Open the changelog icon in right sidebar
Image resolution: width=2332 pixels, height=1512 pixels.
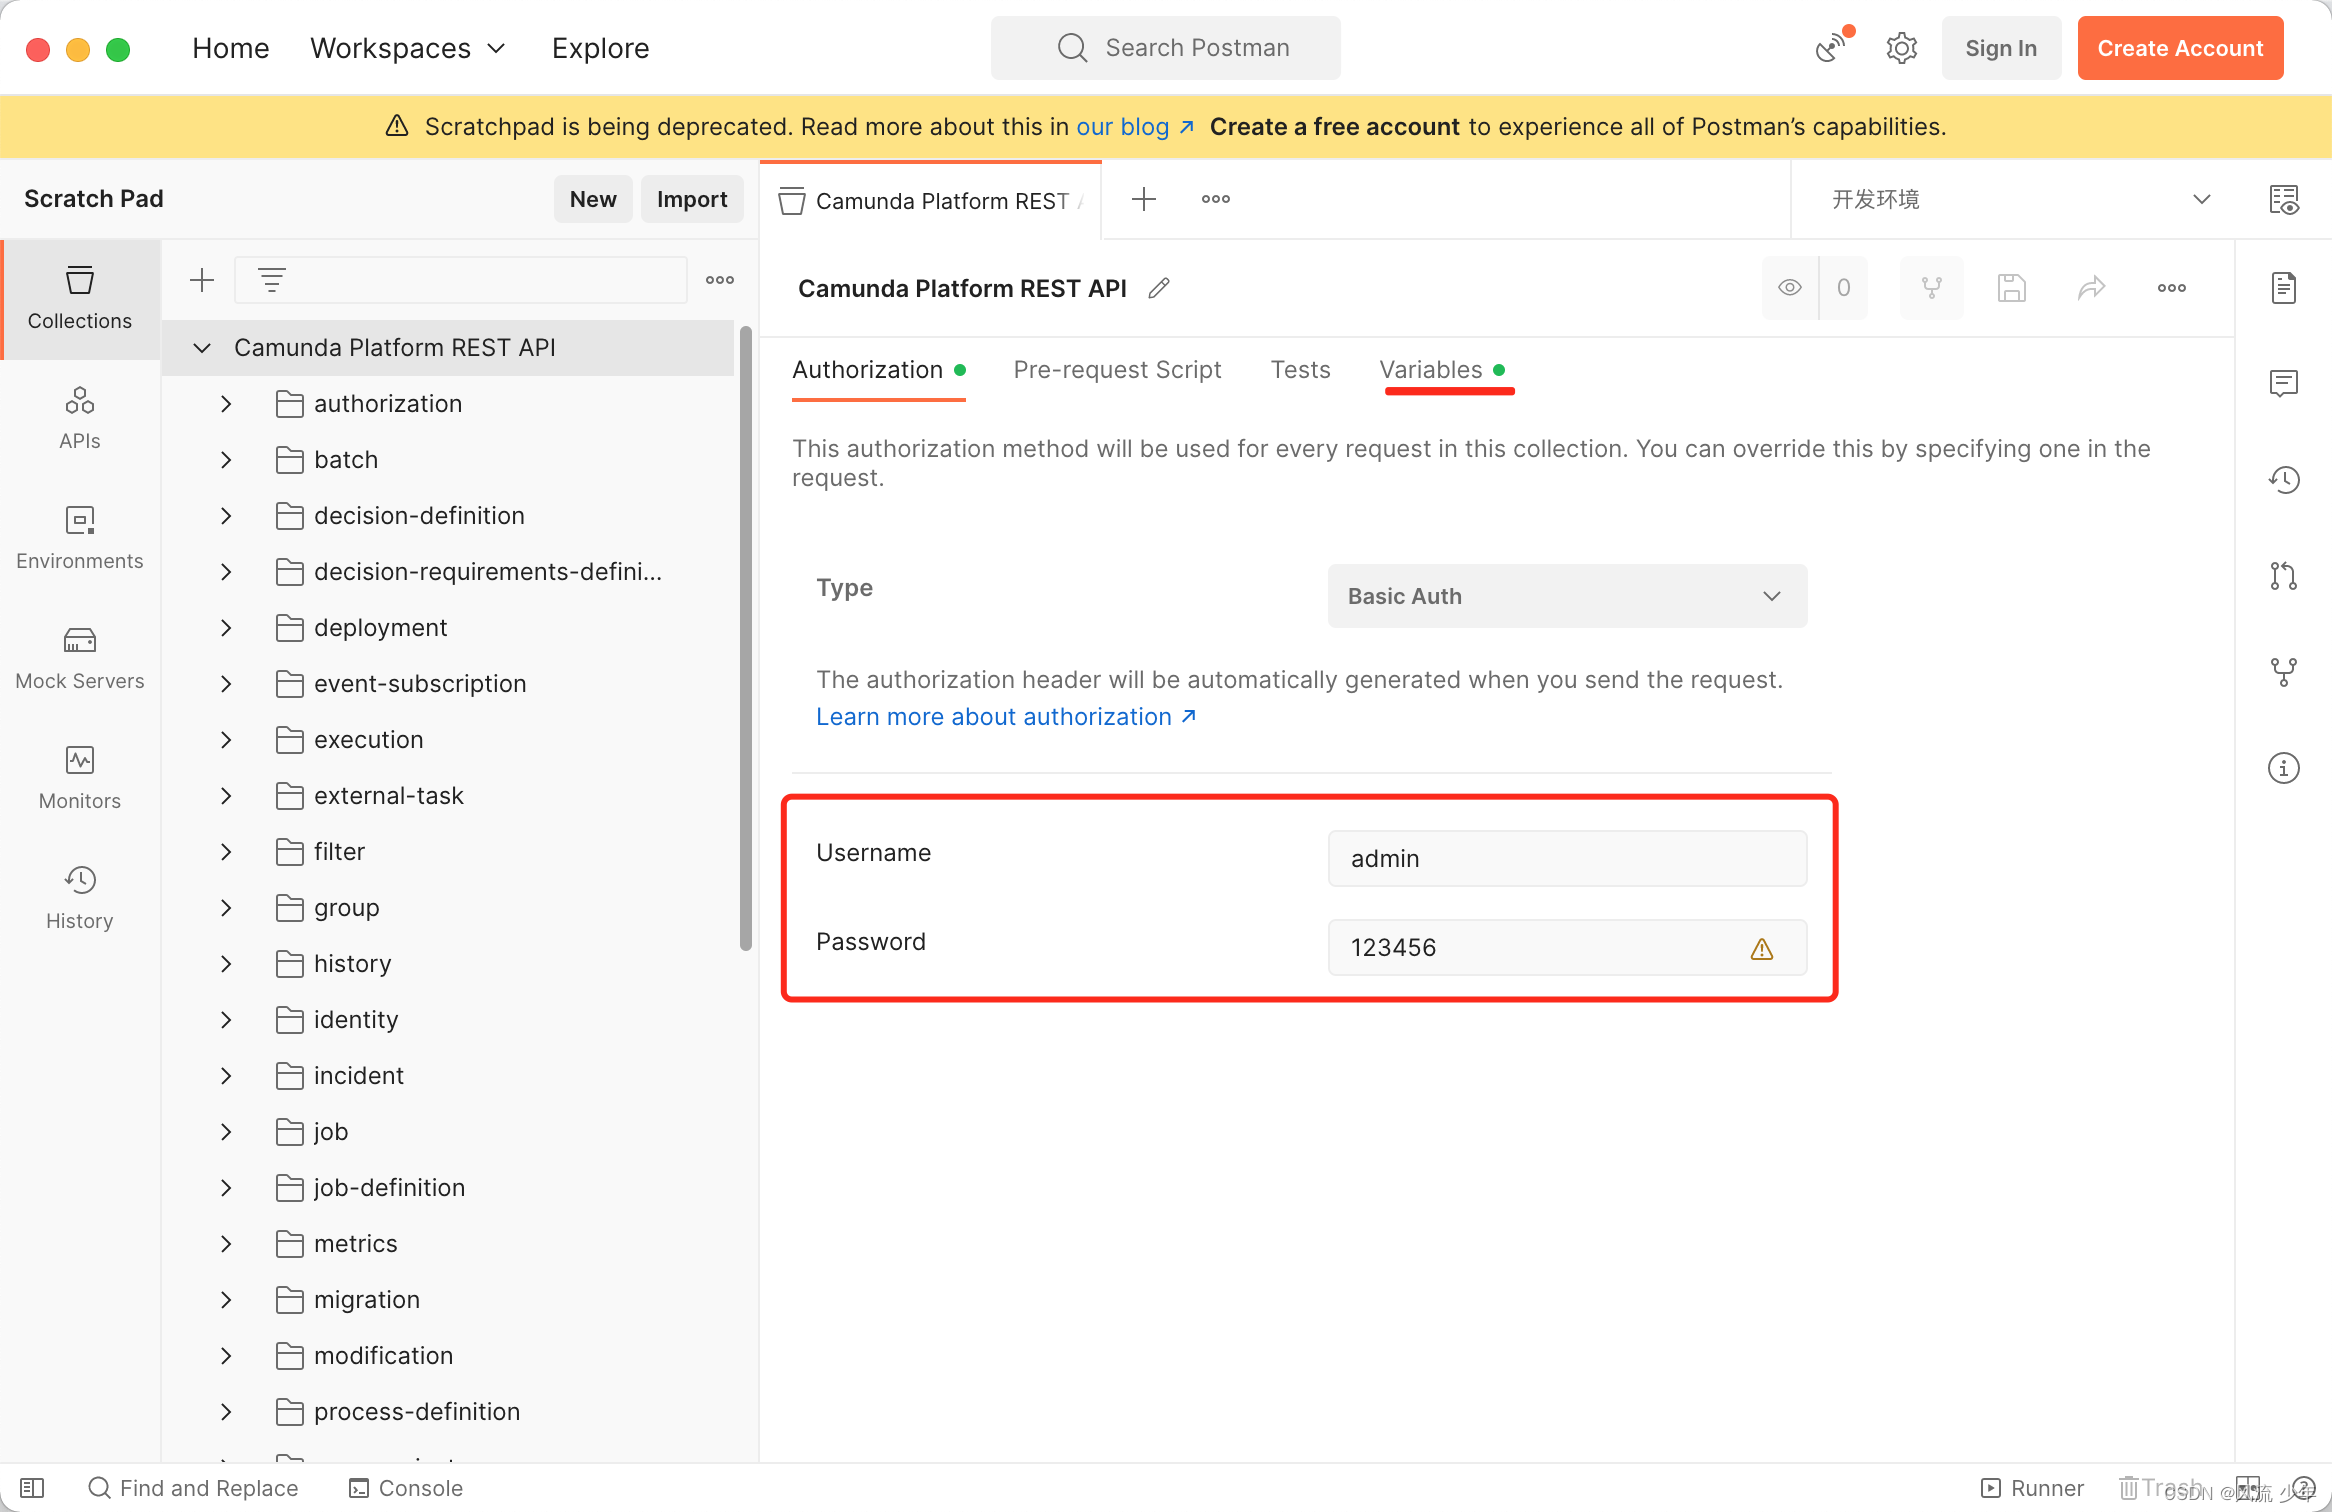[x=2284, y=480]
